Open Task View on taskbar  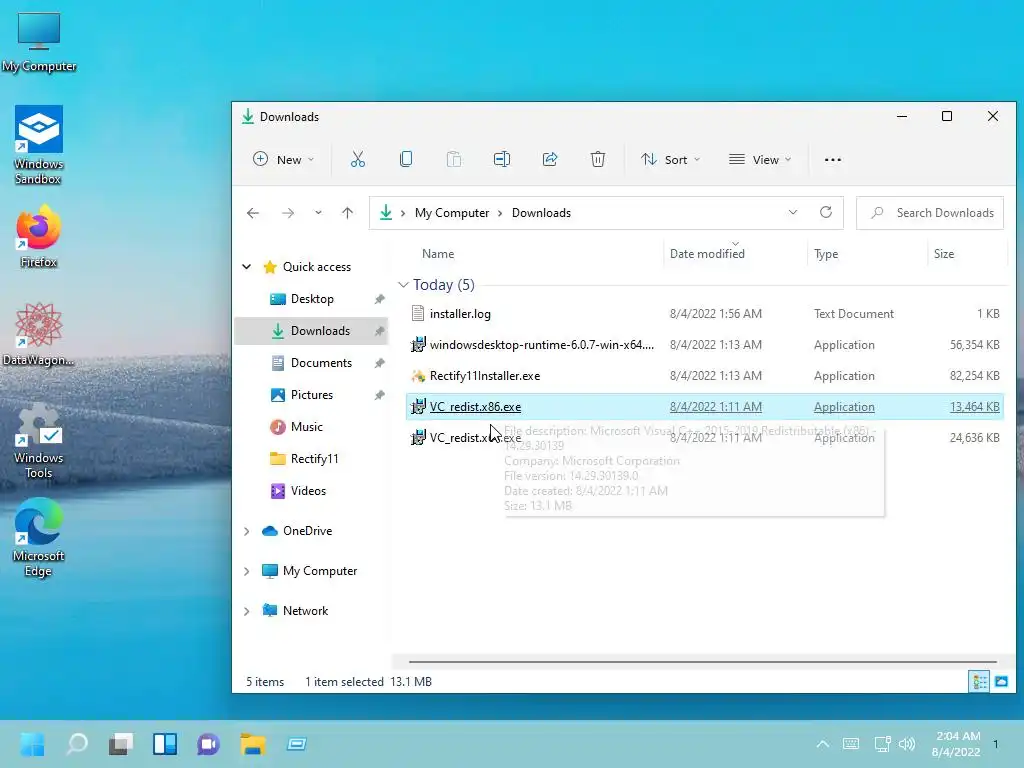tap(121, 744)
